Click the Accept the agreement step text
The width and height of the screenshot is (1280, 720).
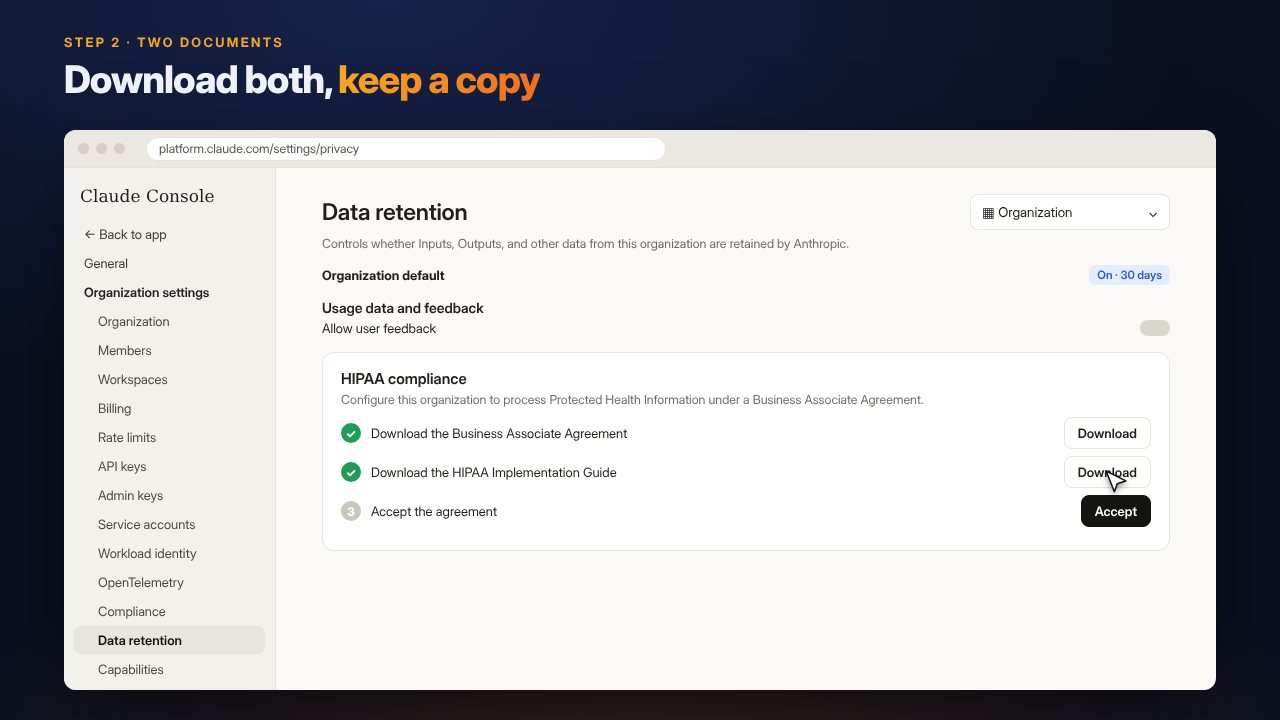[434, 511]
